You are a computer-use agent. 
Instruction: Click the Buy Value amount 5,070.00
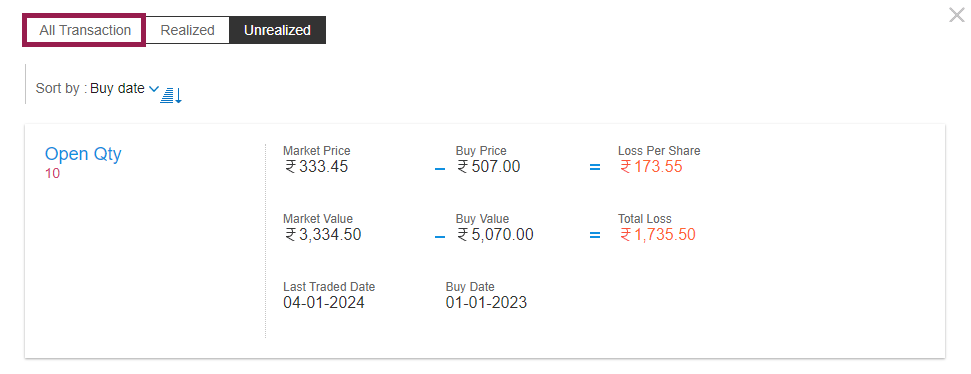point(495,235)
